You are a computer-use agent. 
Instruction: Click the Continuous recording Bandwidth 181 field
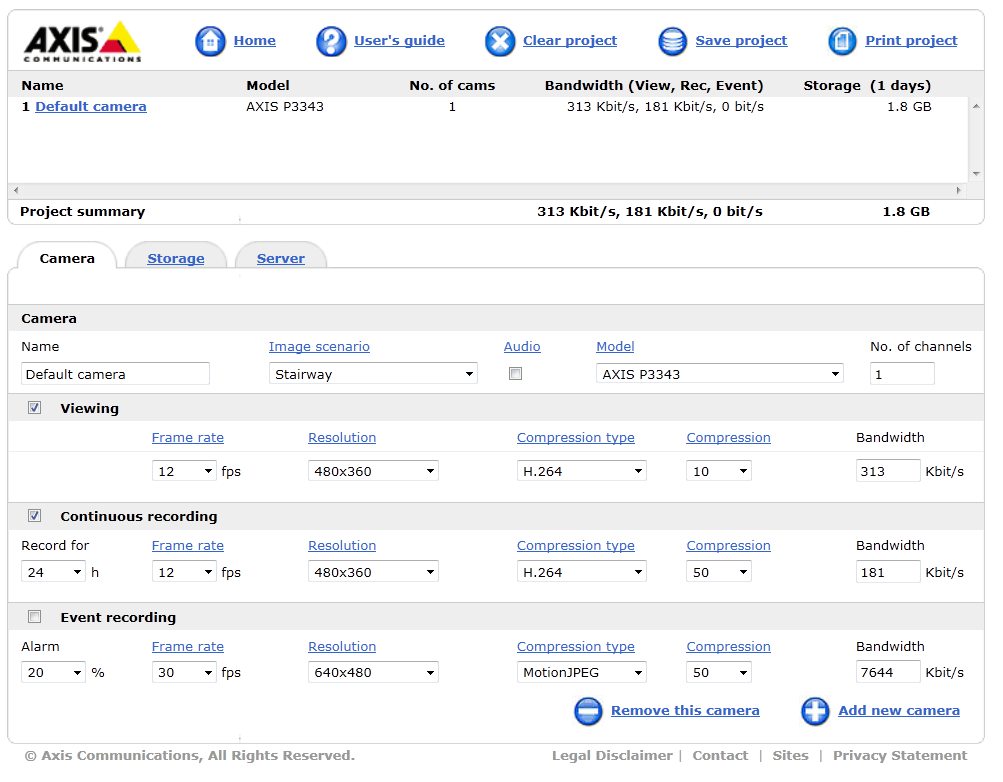tap(888, 572)
